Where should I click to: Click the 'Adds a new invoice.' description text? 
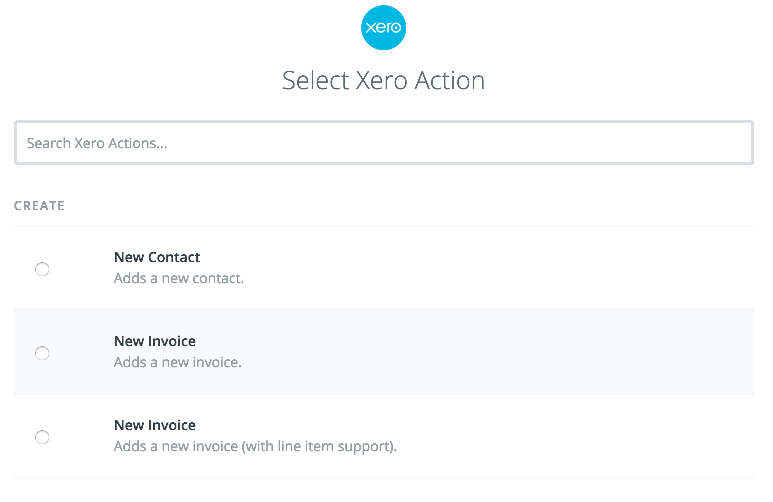(x=177, y=362)
